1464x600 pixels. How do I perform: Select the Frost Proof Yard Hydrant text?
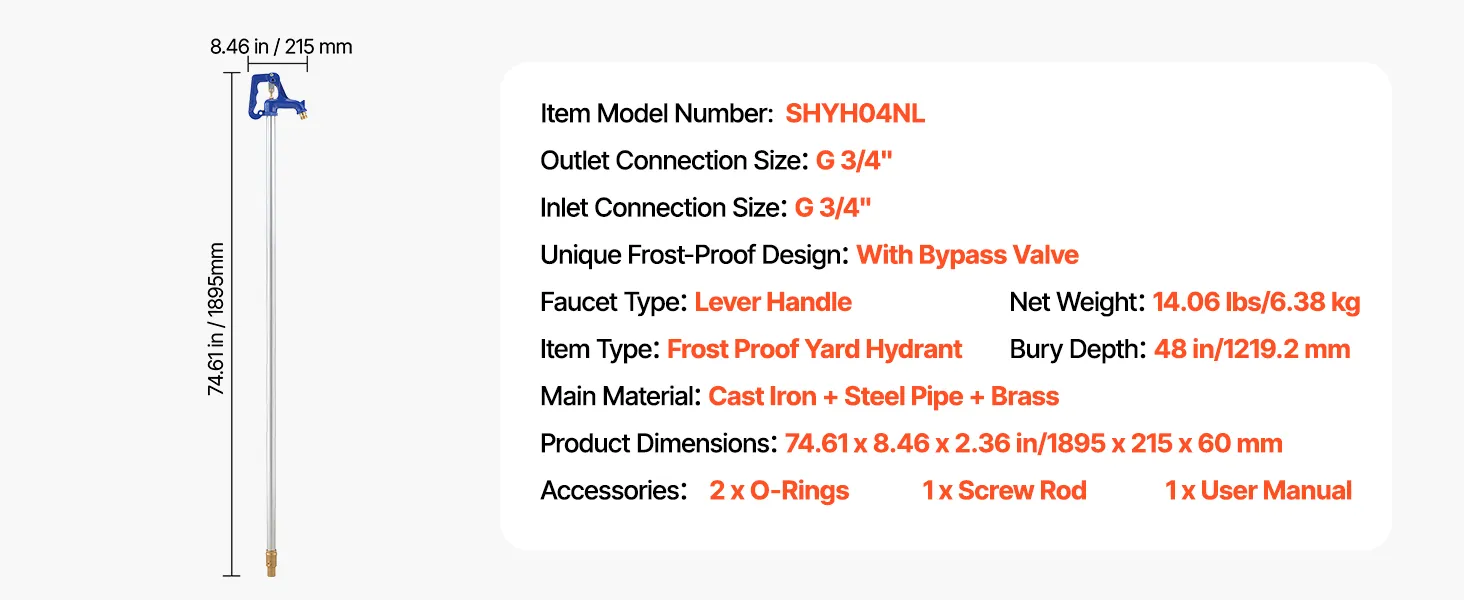(814, 349)
